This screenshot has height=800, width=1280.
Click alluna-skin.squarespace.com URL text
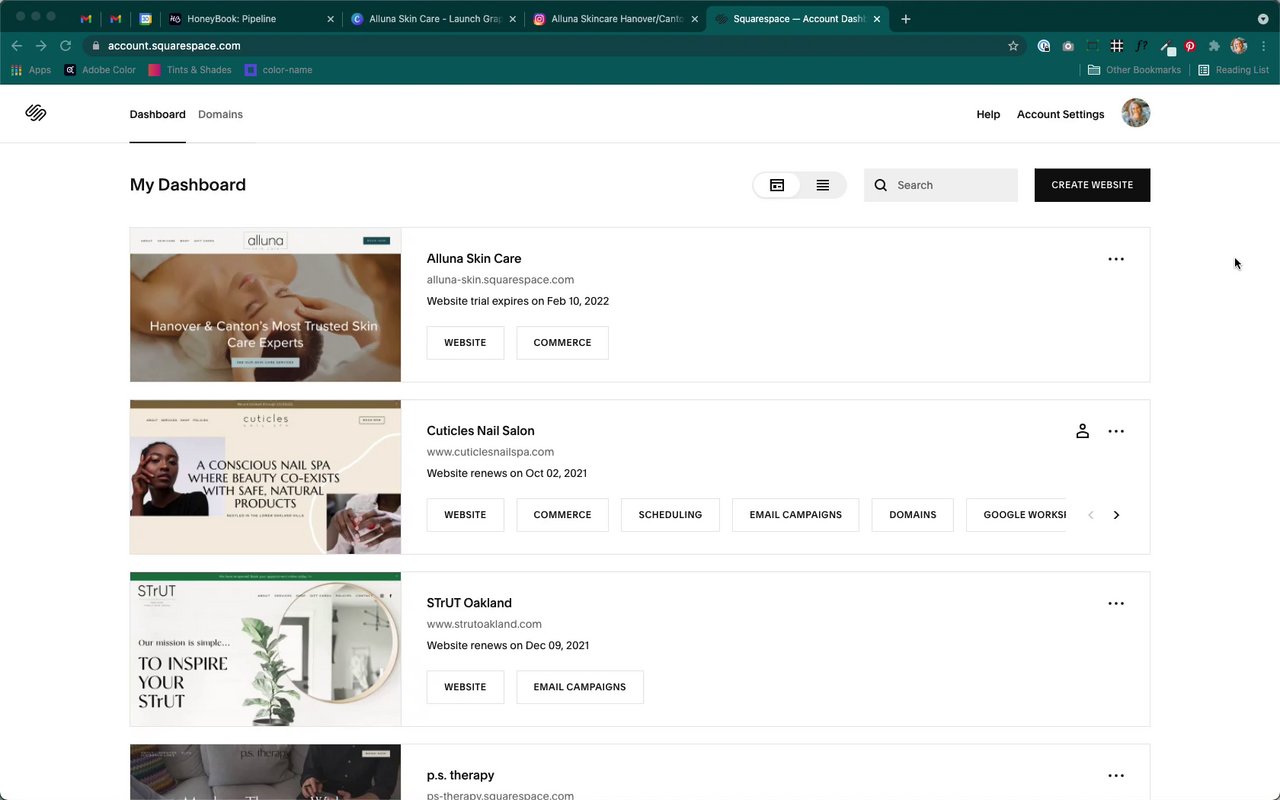[500, 280]
